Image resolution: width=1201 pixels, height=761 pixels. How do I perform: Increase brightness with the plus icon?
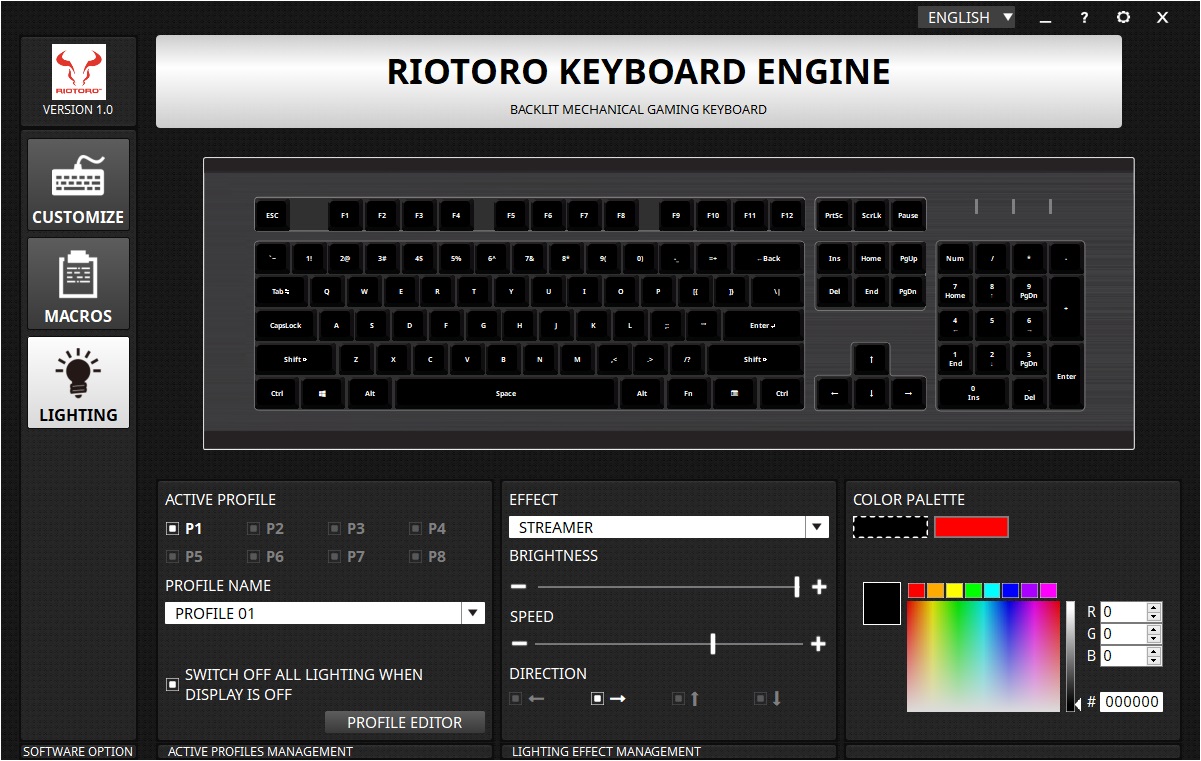[819, 587]
